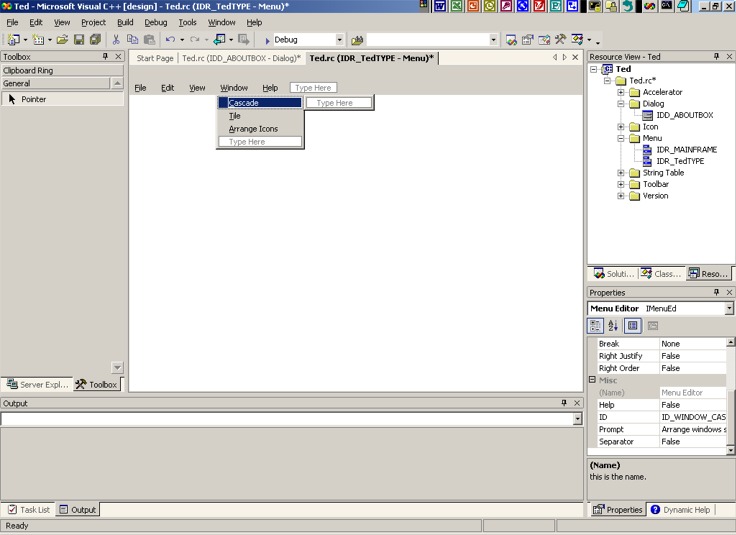Image resolution: width=736 pixels, height=535 pixels.
Task: Click the top-level Type Here menu placeholder
Action: [313, 88]
